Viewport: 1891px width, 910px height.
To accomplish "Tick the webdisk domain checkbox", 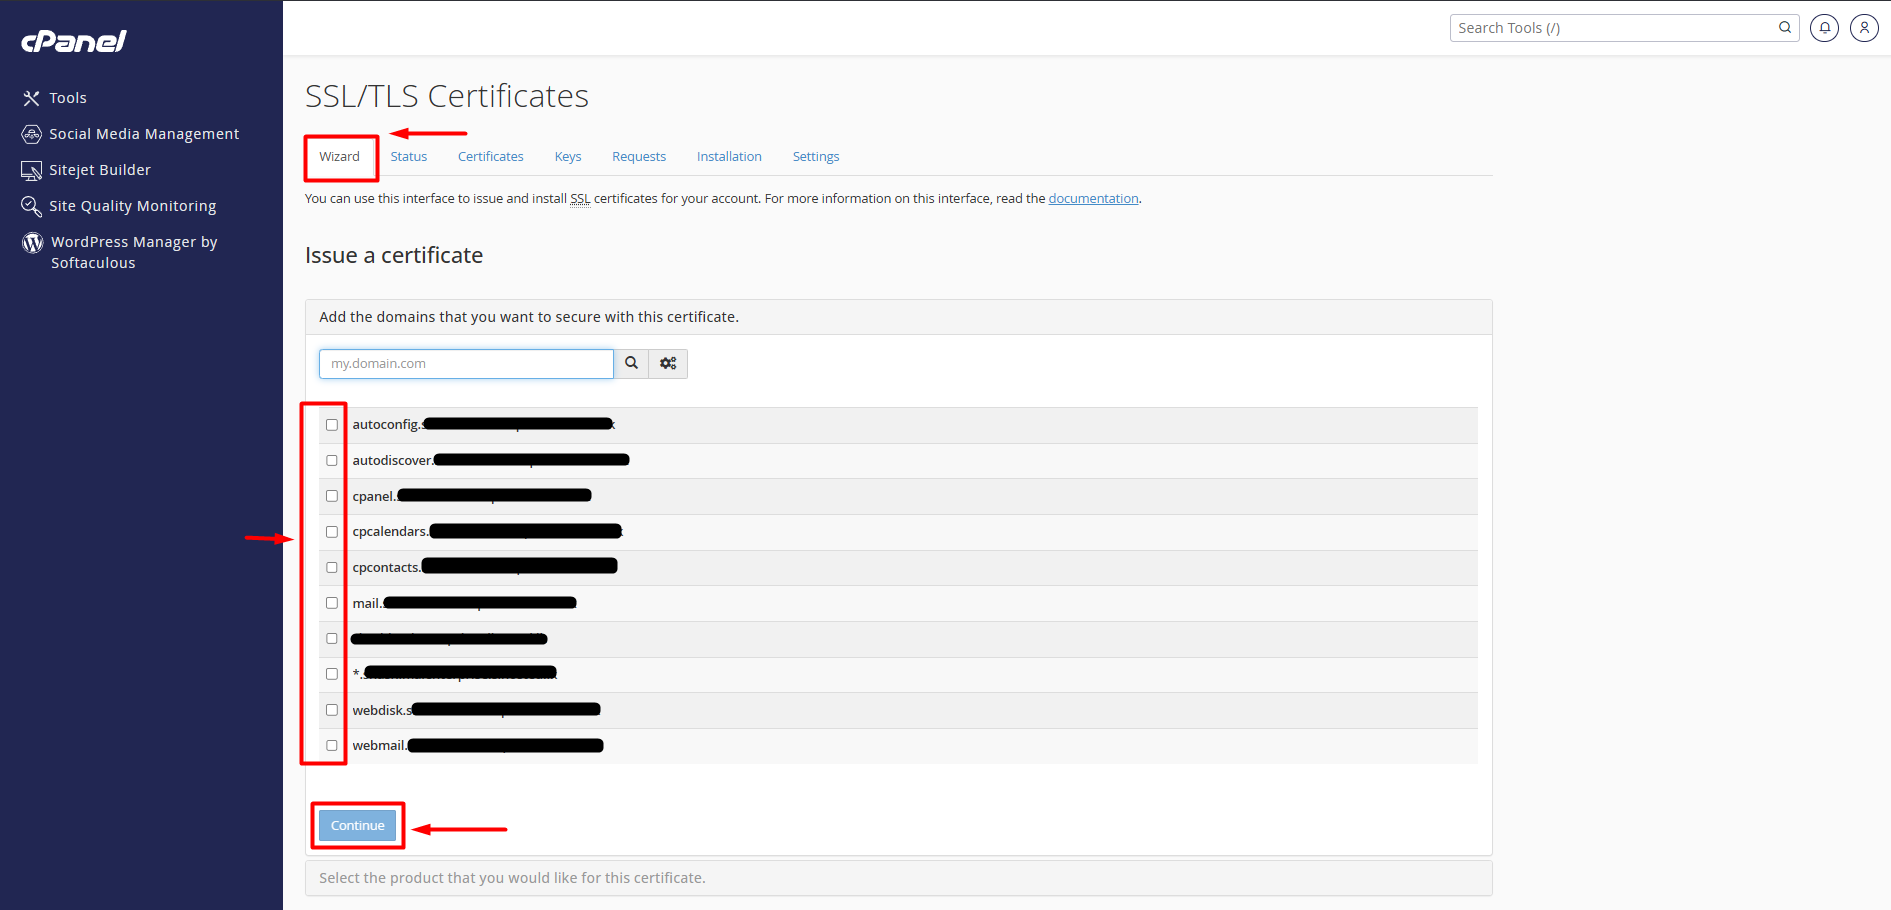I will pos(332,710).
